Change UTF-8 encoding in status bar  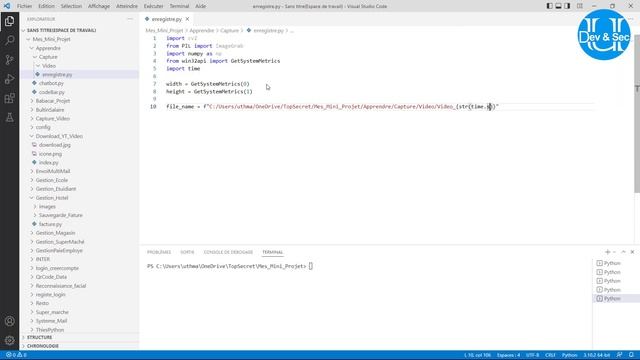point(532,355)
